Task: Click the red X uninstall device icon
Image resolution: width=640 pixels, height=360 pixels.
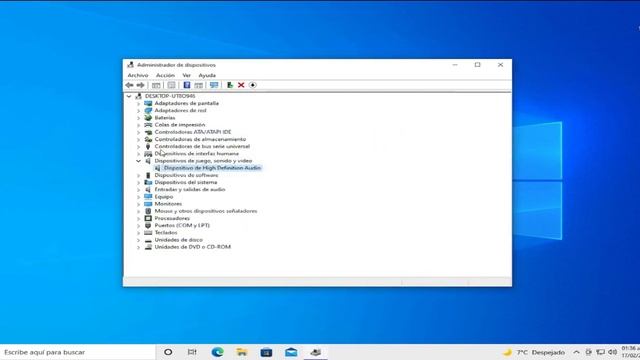Action: (x=241, y=85)
